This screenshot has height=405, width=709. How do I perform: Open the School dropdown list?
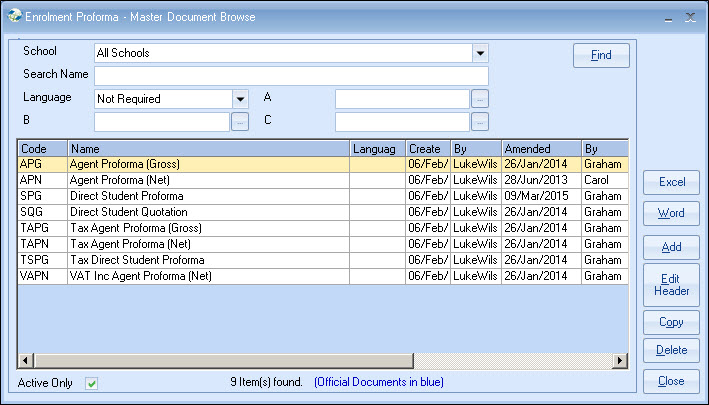[x=480, y=53]
